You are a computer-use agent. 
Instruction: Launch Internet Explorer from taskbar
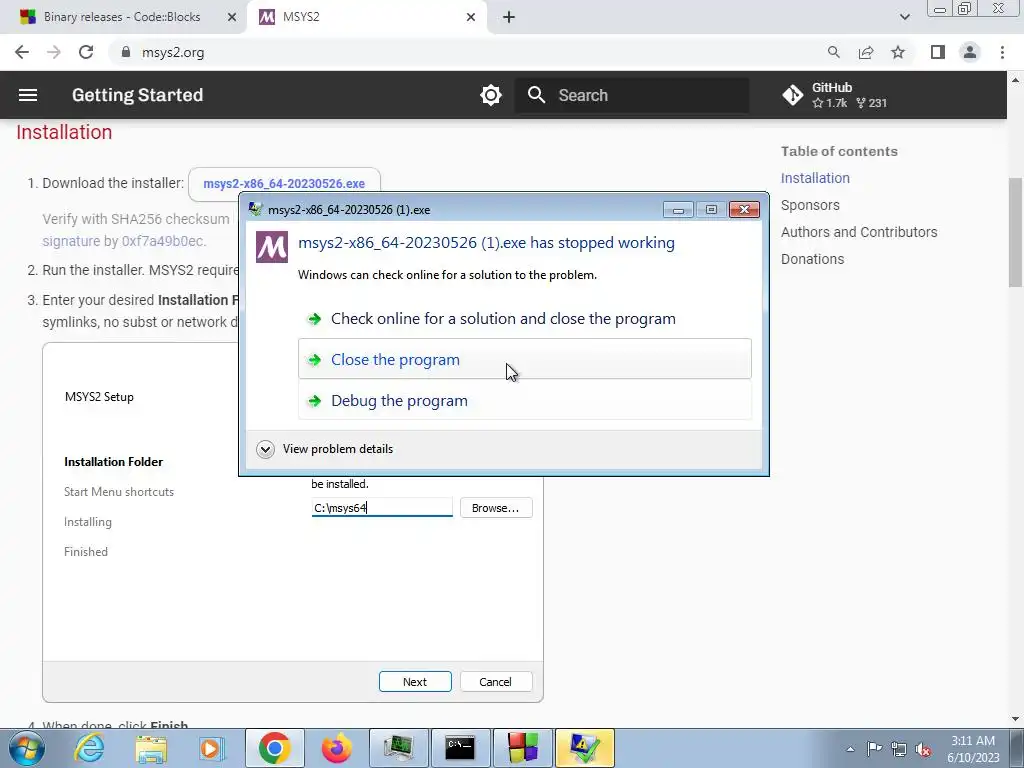(89, 748)
